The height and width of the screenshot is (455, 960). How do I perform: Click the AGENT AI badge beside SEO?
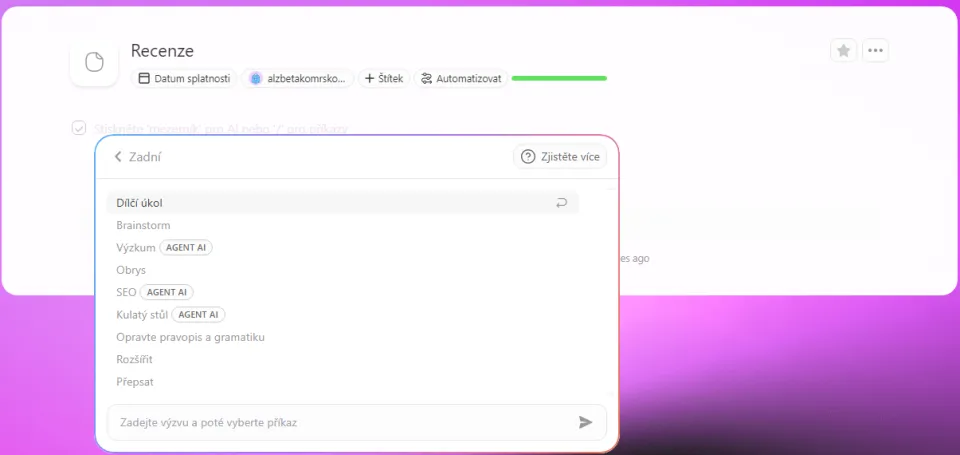point(167,292)
